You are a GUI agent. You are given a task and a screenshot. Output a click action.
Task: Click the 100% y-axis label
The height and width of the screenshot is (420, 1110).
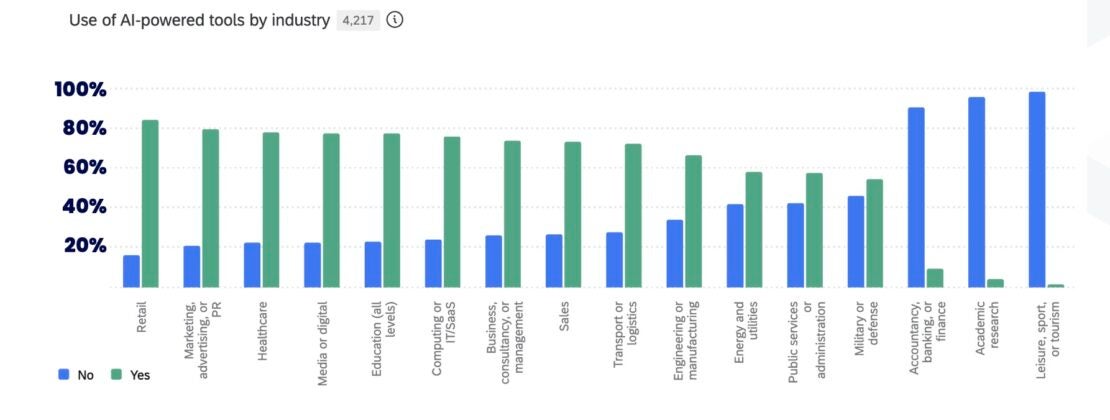click(80, 90)
